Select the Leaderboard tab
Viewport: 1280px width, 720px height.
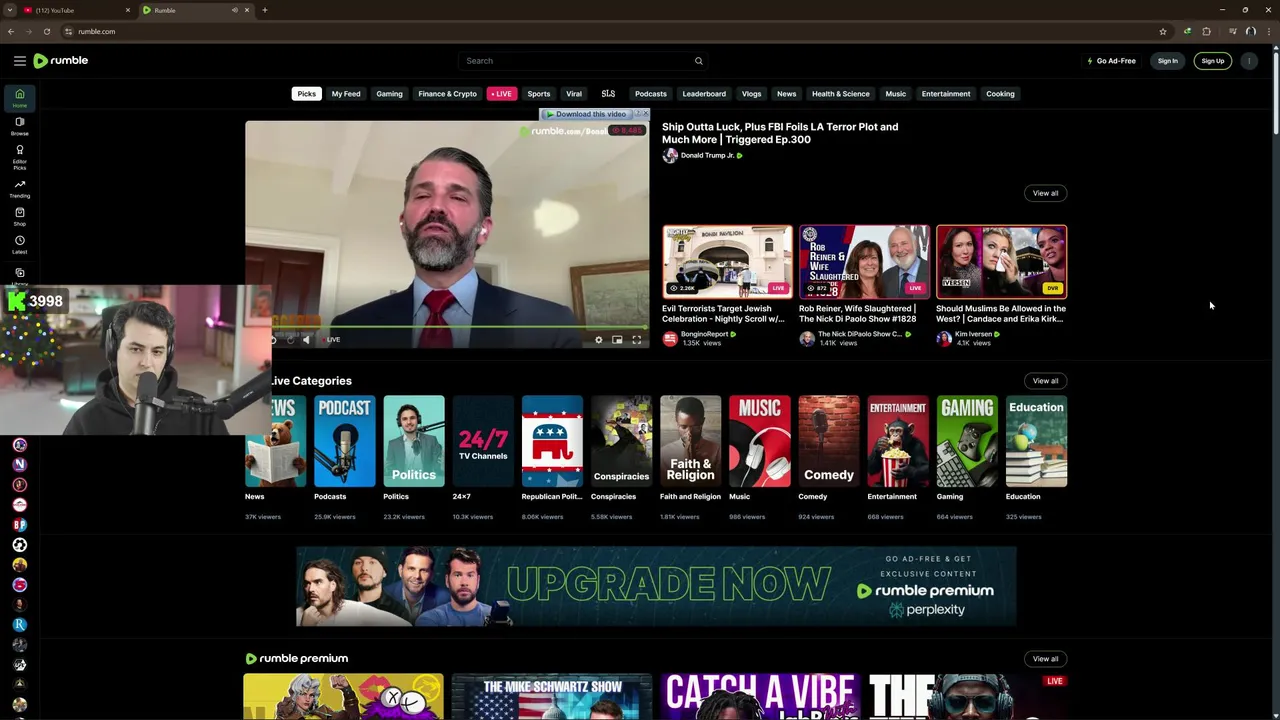tap(704, 94)
